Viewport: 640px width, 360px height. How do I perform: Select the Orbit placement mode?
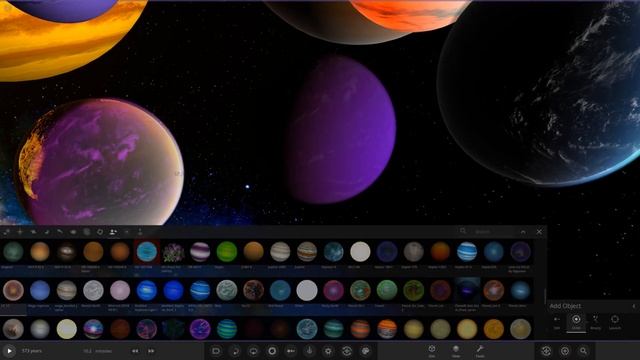pyautogui.click(x=576, y=322)
